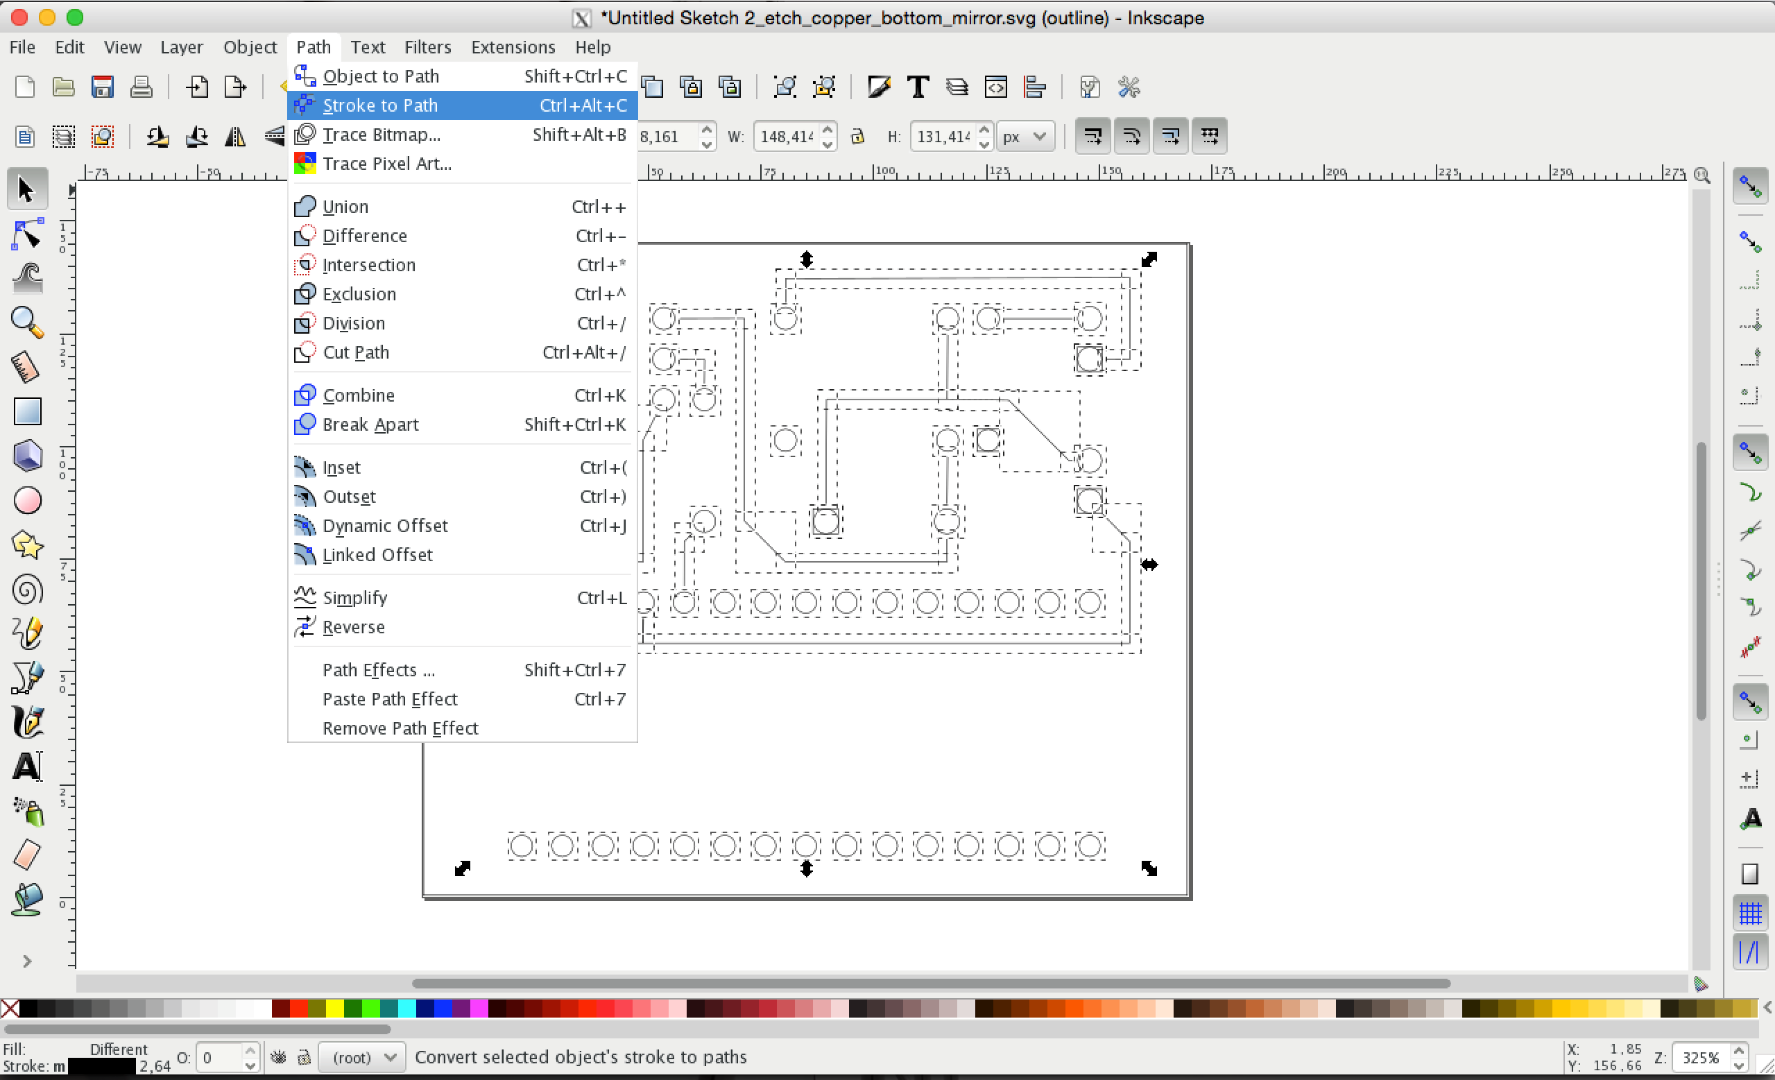The image size is (1775, 1080).
Task: Select the Node editor tool
Action: [x=27, y=233]
